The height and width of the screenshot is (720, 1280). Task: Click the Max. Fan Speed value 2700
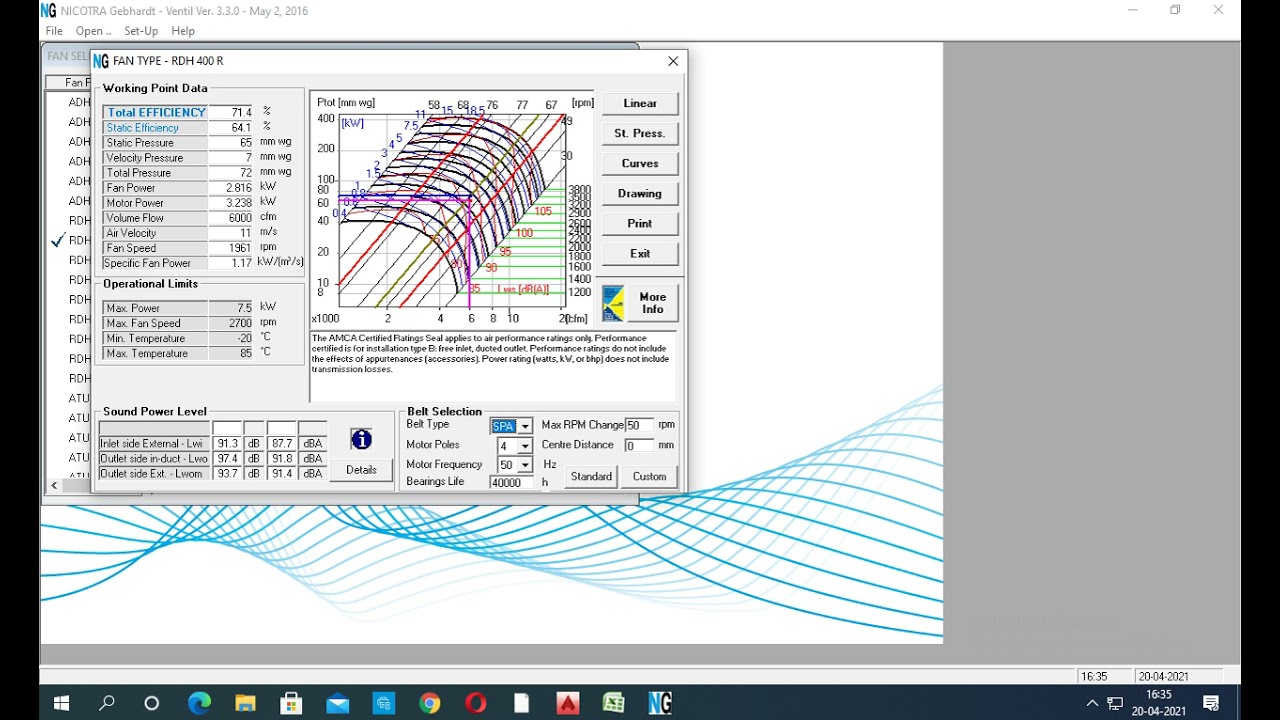point(232,323)
